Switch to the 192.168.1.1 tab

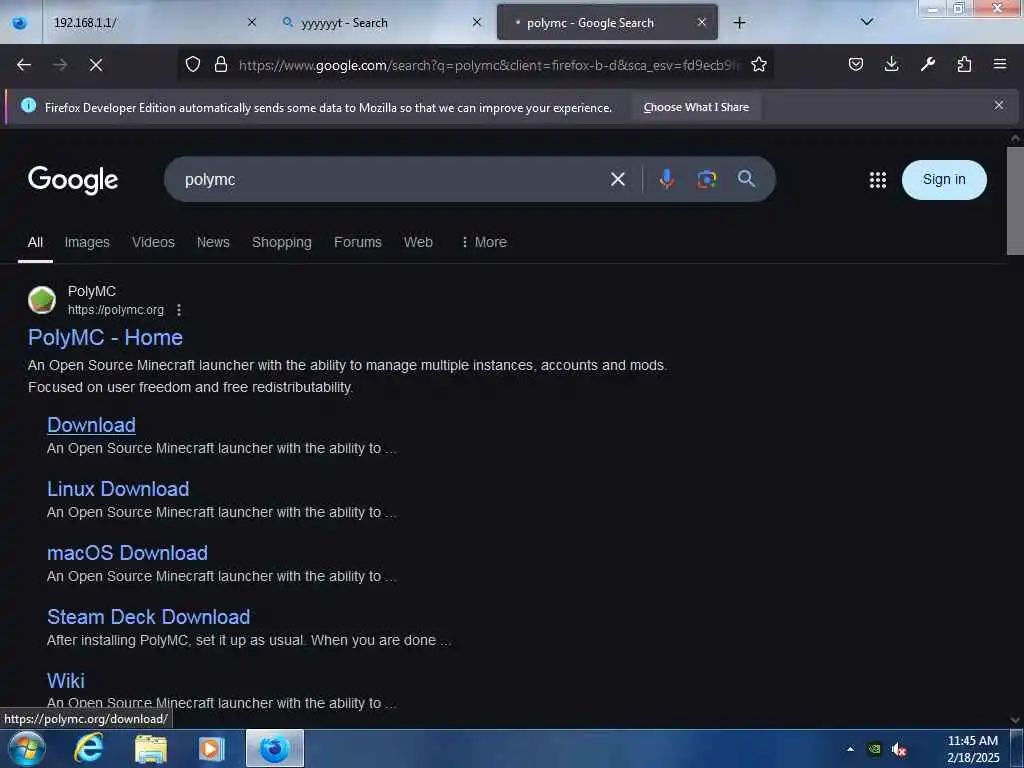coord(145,22)
